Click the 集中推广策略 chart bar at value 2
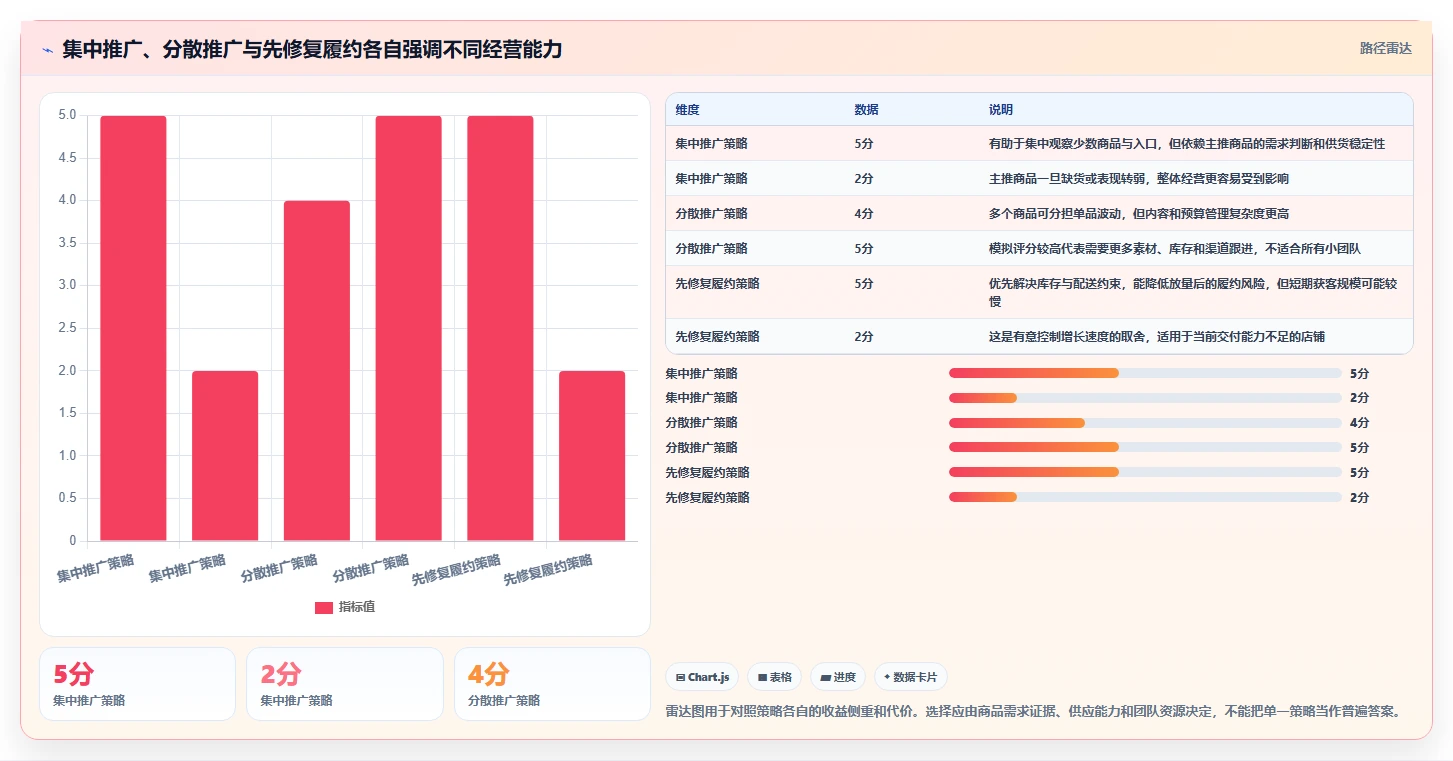Screen dimensions: 1453x761 click(x=225, y=456)
